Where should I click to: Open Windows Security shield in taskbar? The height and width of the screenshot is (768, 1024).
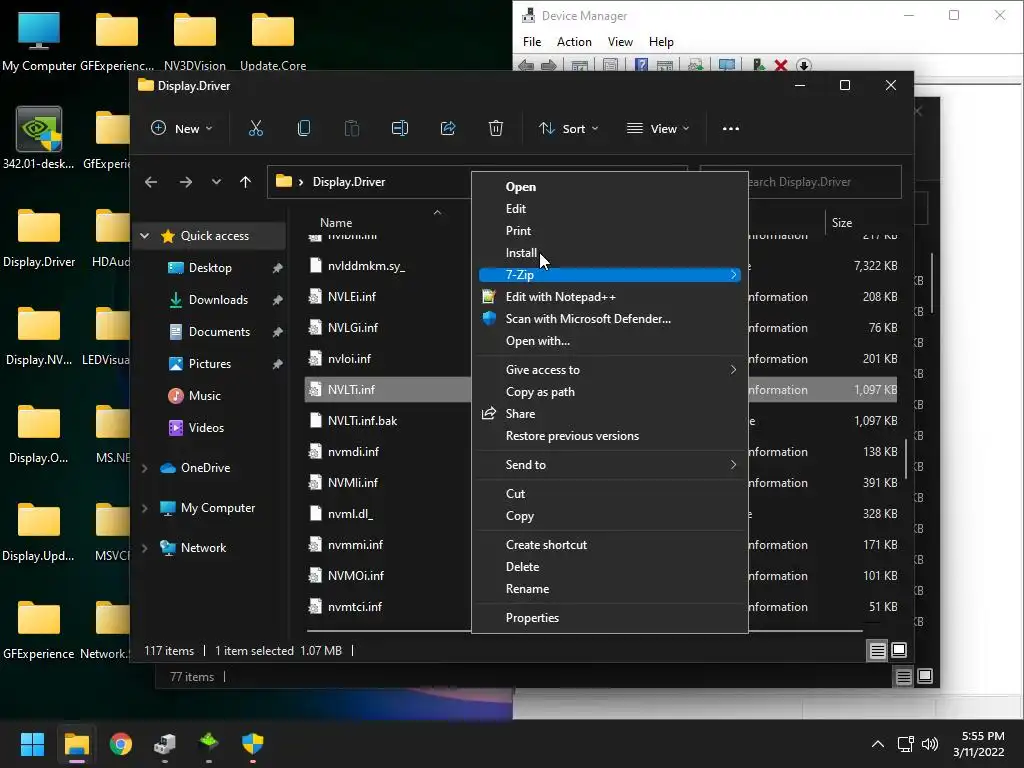[x=253, y=744]
